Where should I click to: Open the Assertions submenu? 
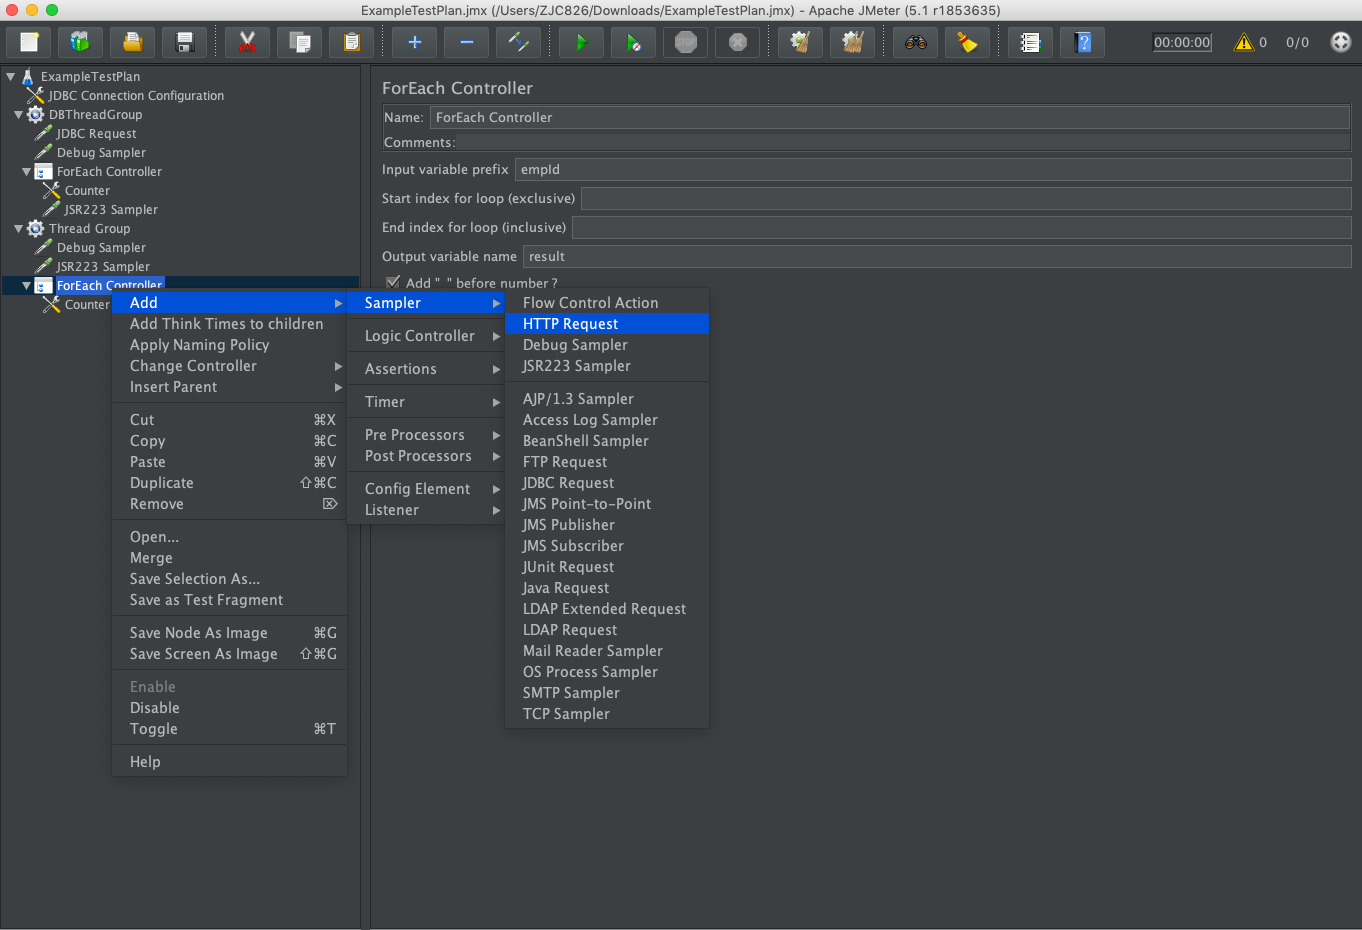[x=426, y=369]
